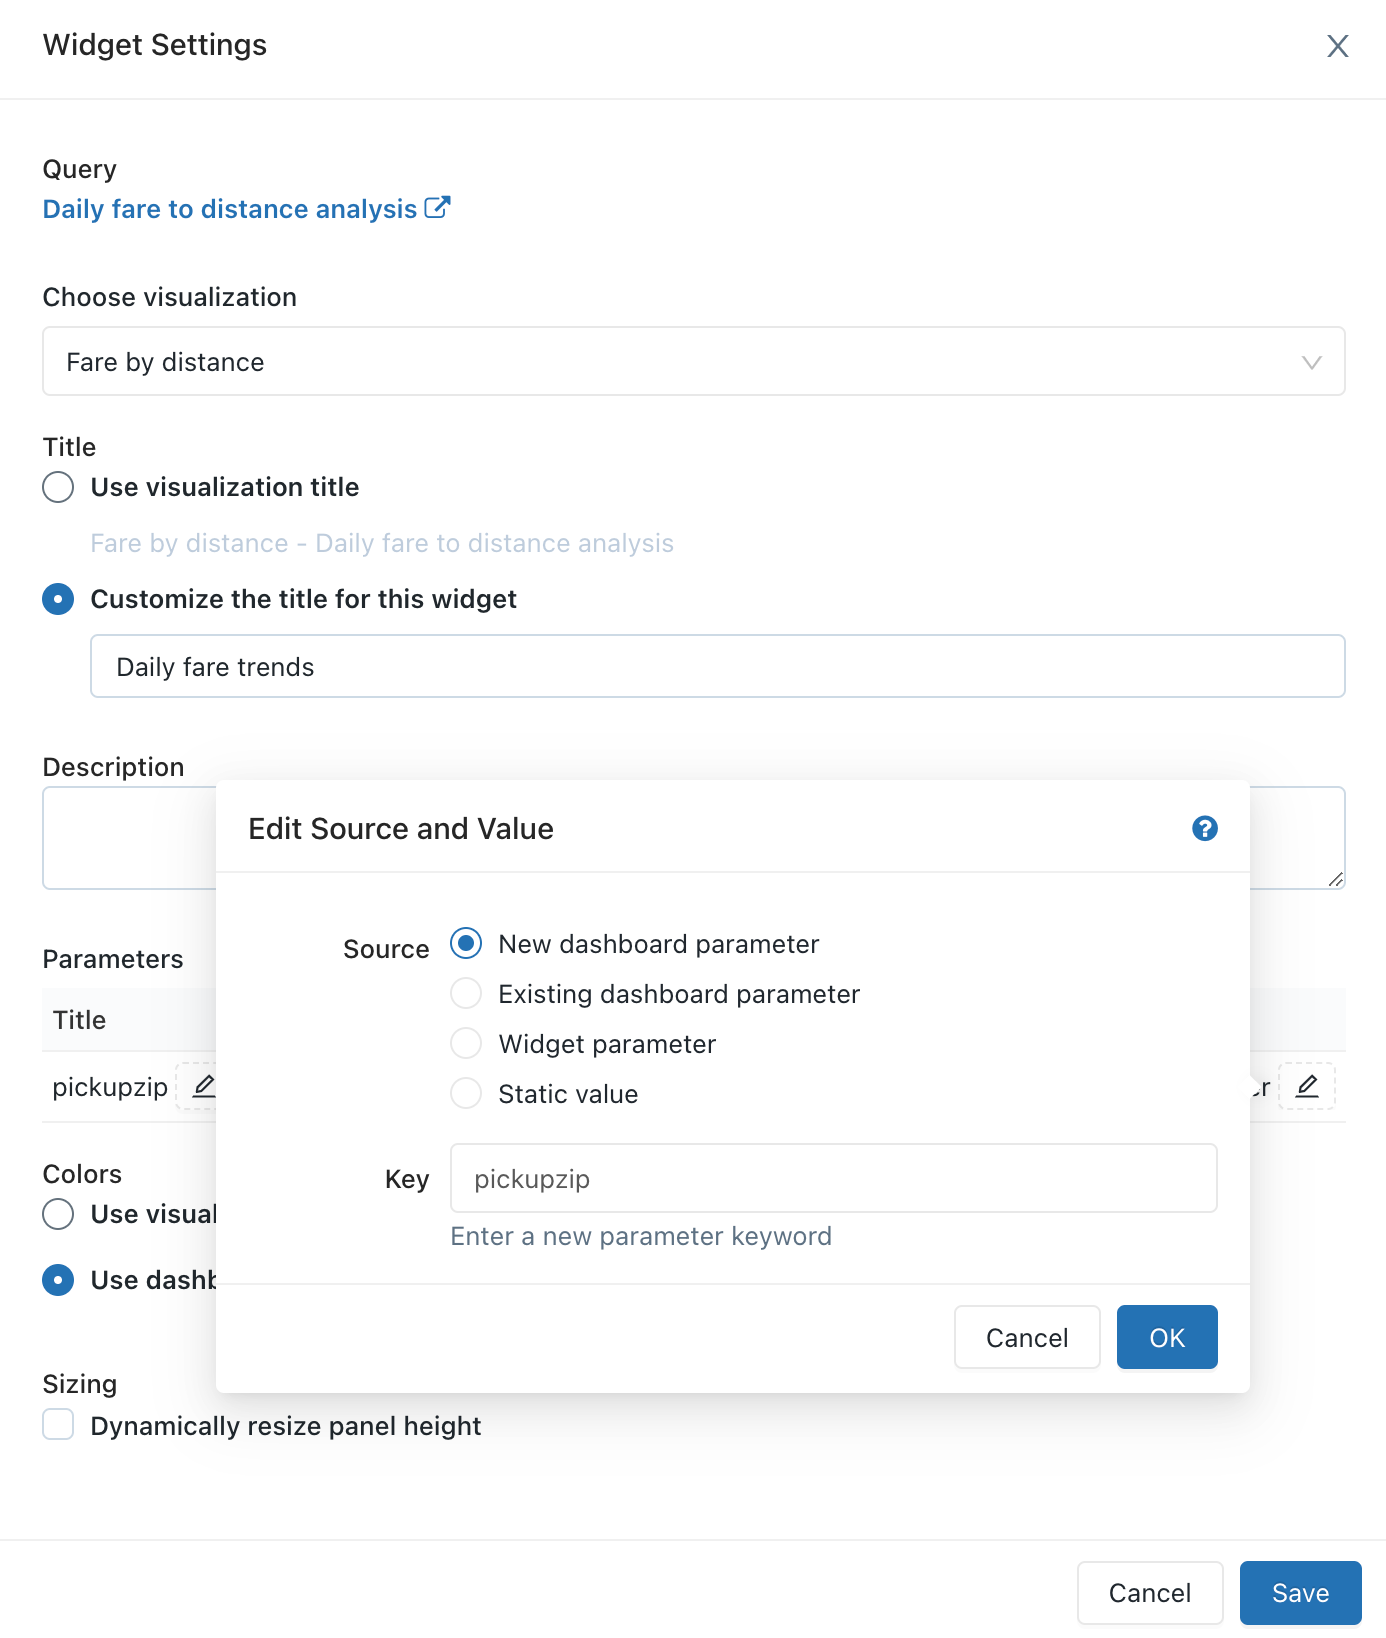The height and width of the screenshot is (1638, 1386).
Task: Click the external link icon next to query name
Action: (437, 207)
